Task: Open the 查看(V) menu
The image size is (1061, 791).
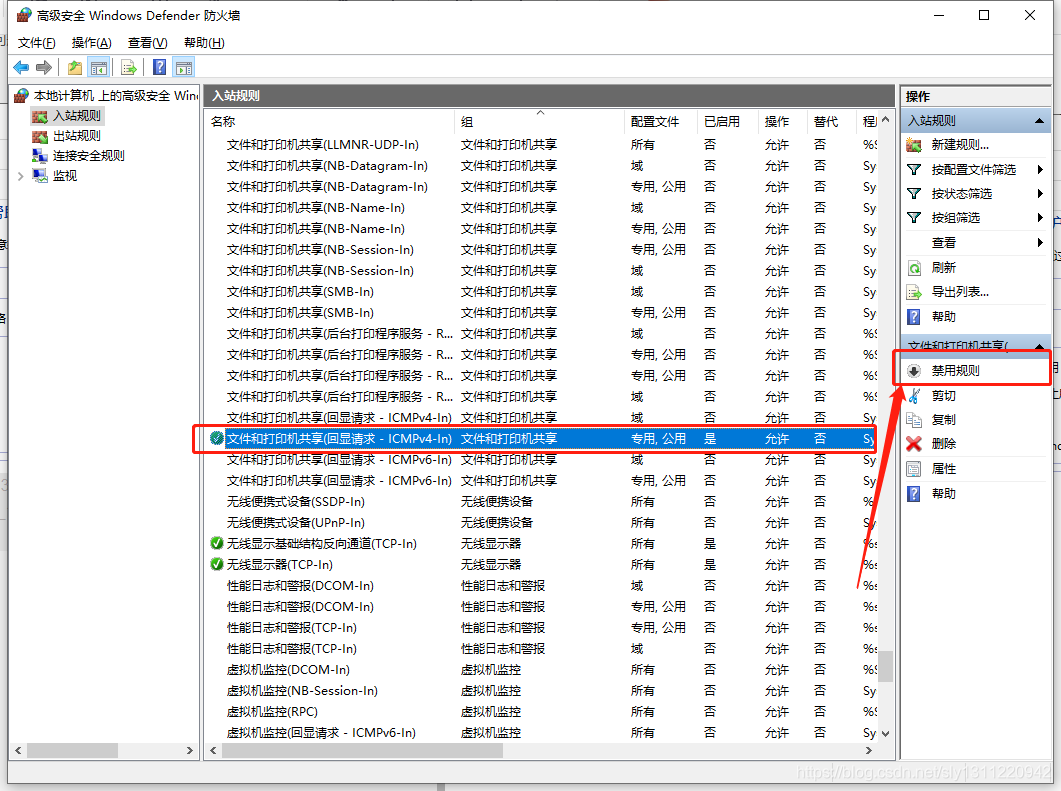Action: tap(148, 43)
